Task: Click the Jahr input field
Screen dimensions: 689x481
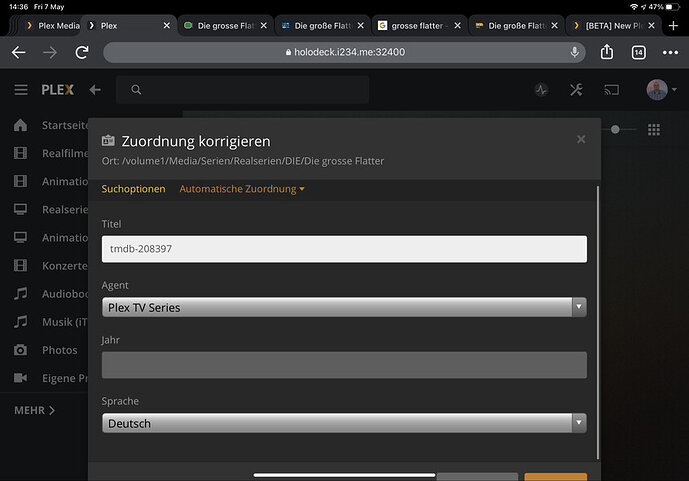Action: (x=344, y=365)
